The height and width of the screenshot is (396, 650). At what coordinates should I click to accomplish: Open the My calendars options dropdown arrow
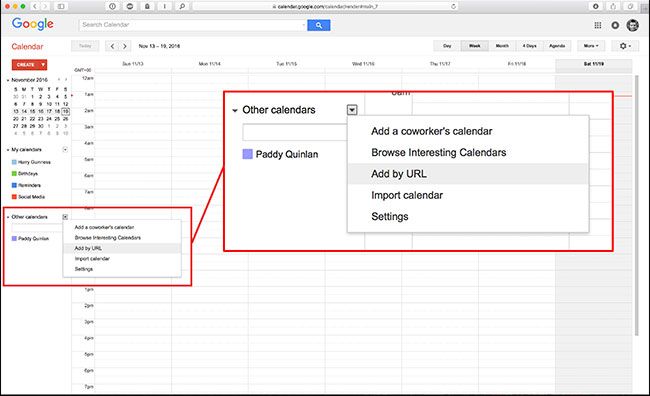[65, 149]
